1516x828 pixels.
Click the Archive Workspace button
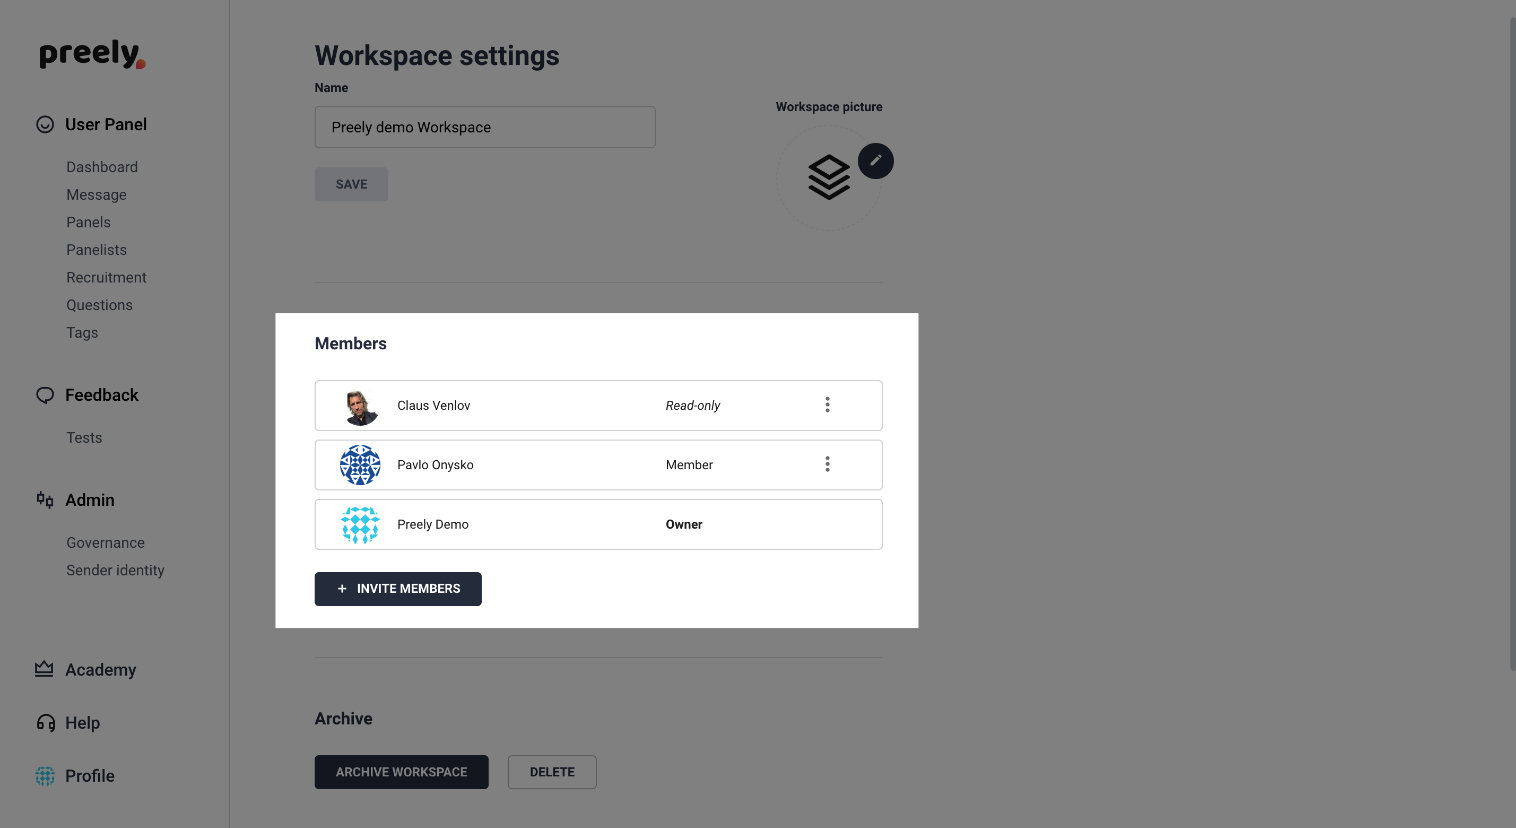pyautogui.click(x=402, y=772)
